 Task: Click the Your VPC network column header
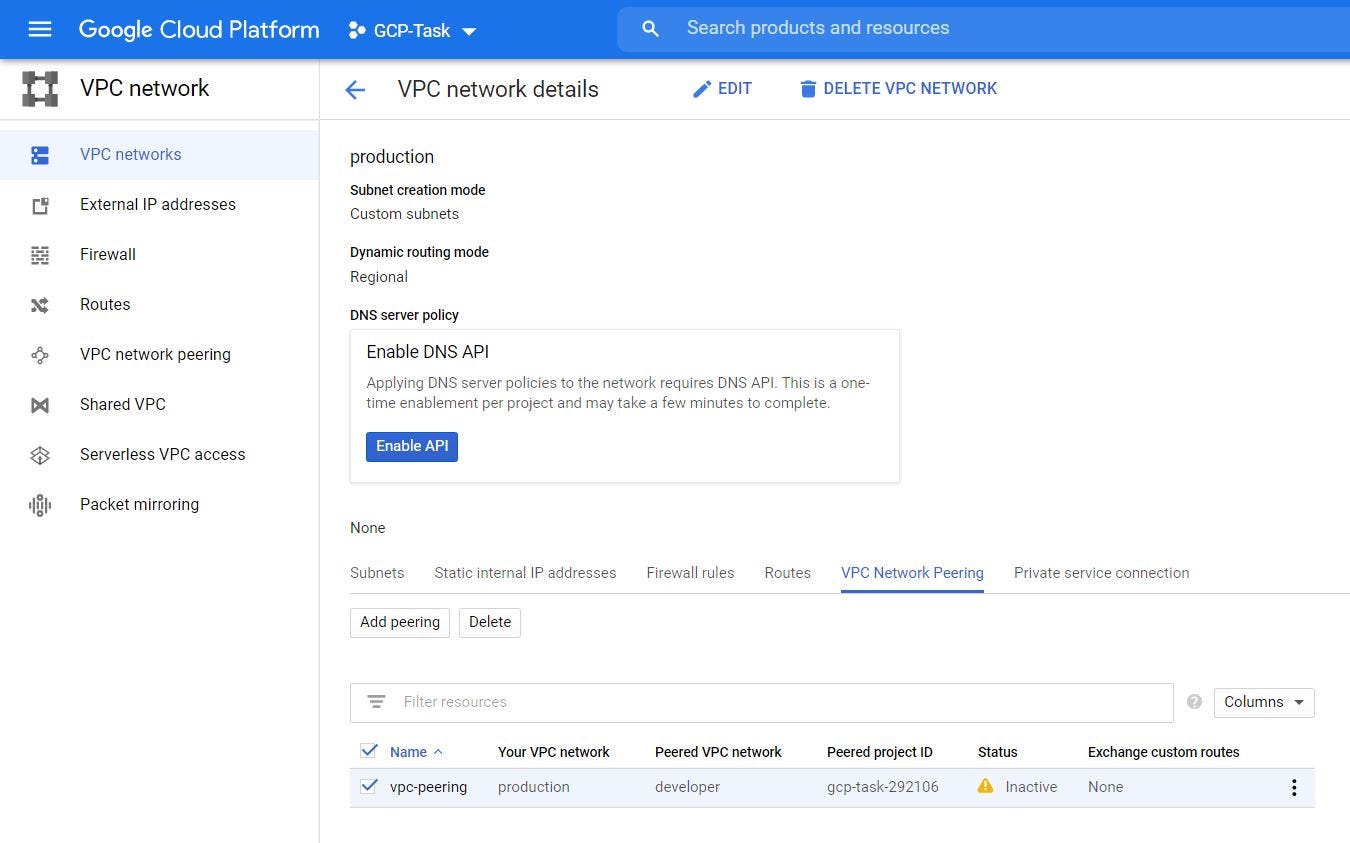(x=554, y=752)
